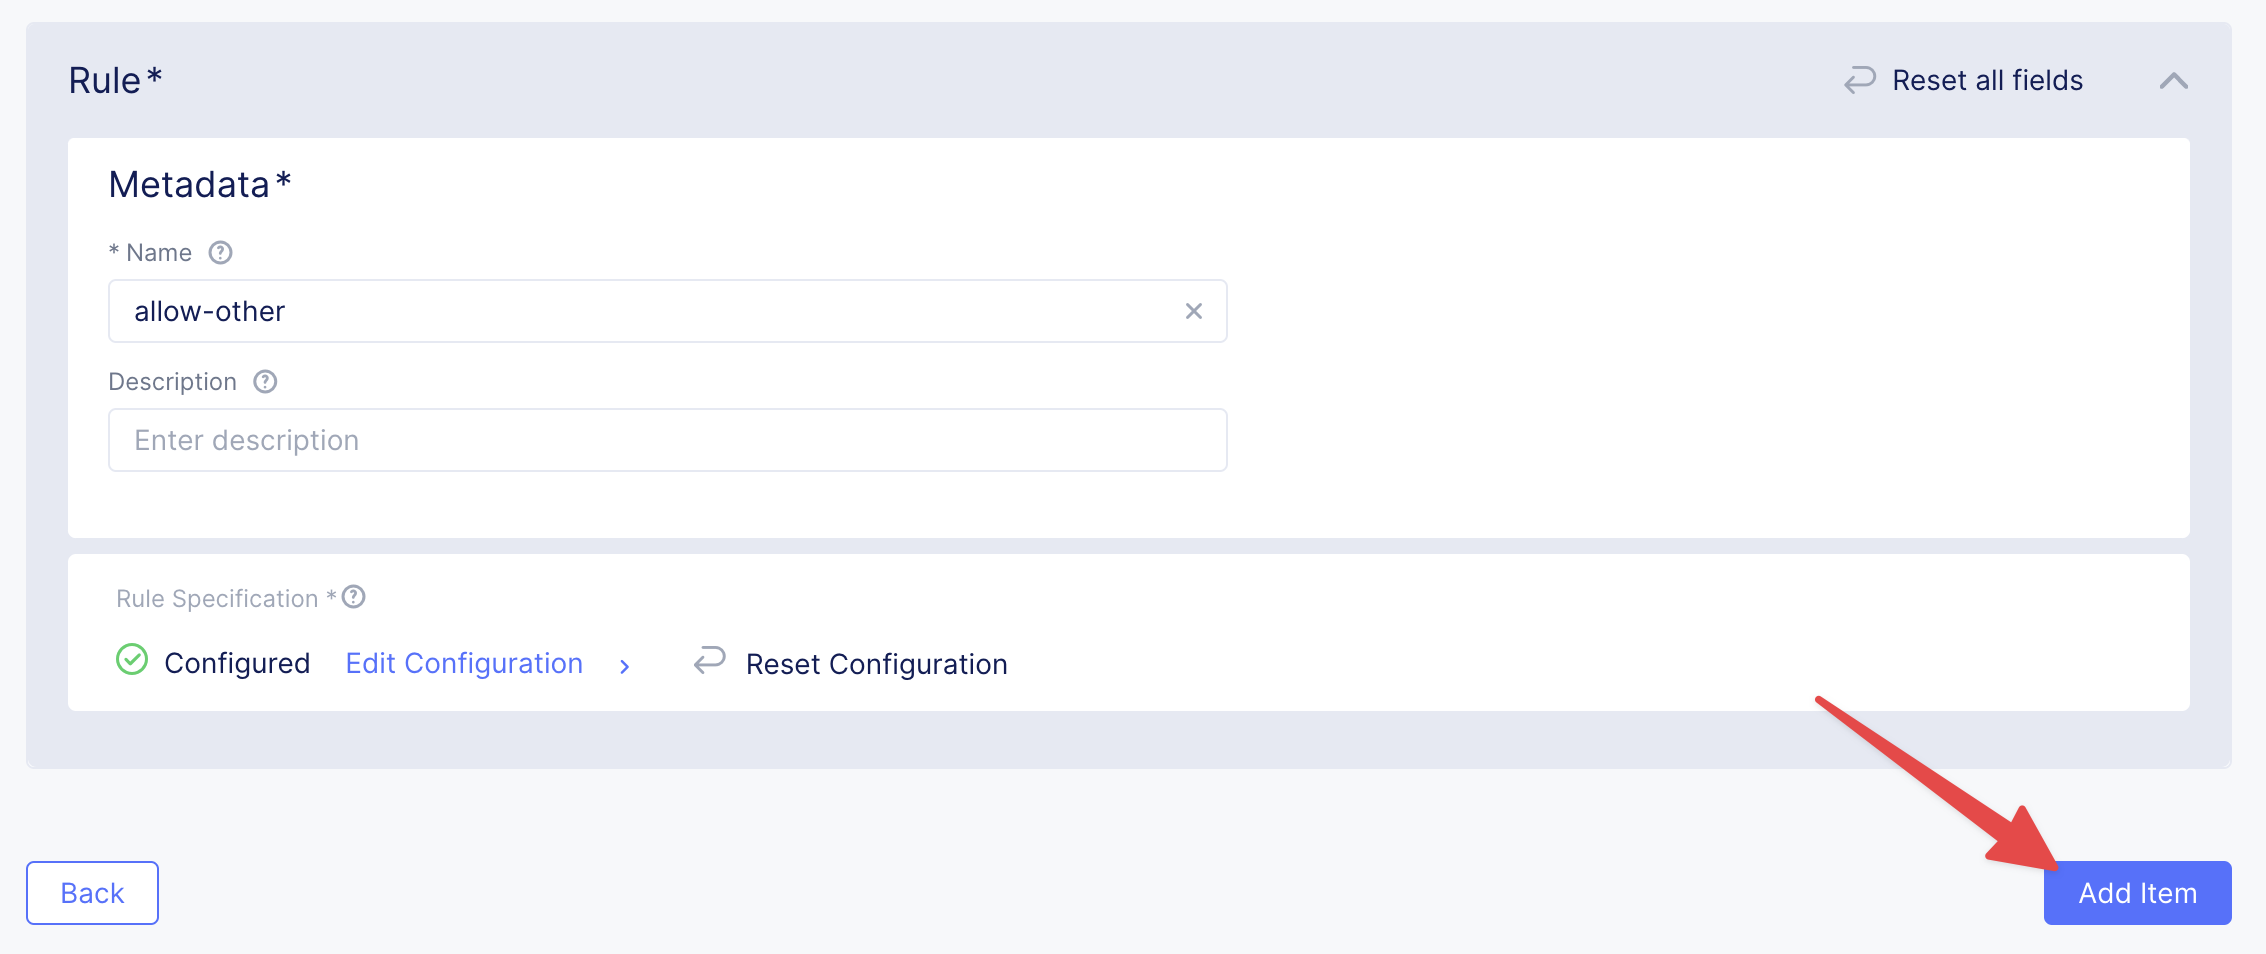The height and width of the screenshot is (954, 2266).
Task: Click the Reset all fields arrow icon
Action: [x=1859, y=80]
